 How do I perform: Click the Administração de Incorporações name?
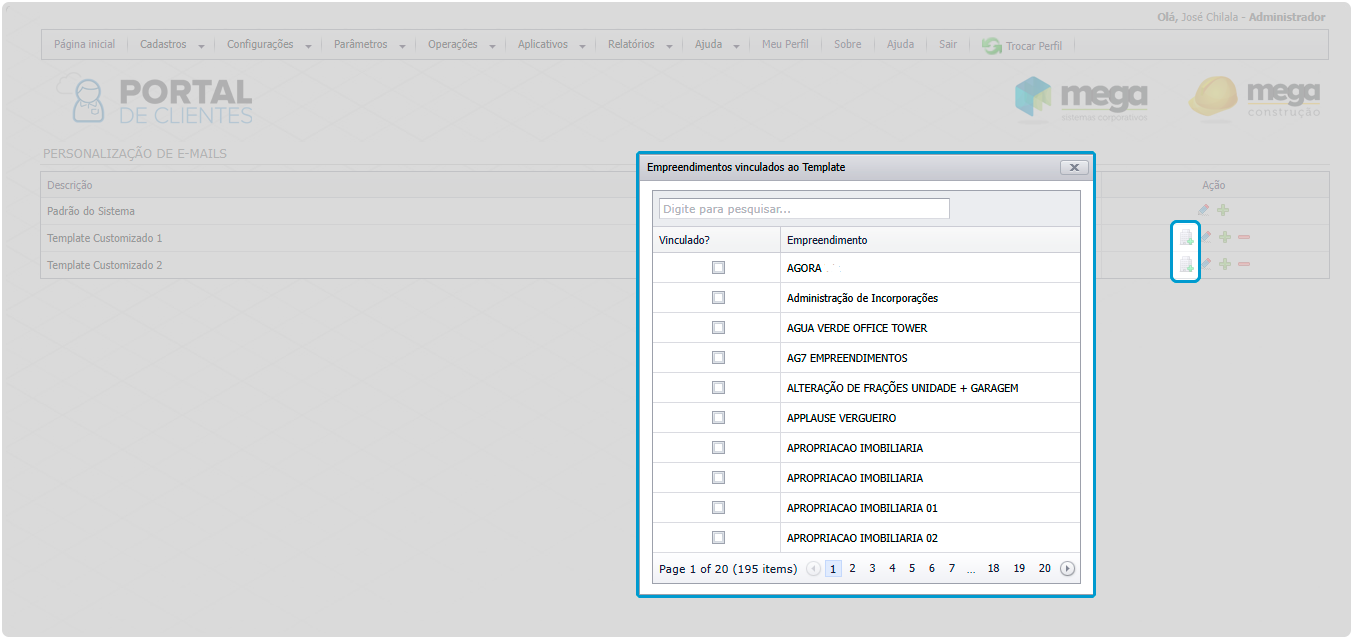(x=862, y=298)
